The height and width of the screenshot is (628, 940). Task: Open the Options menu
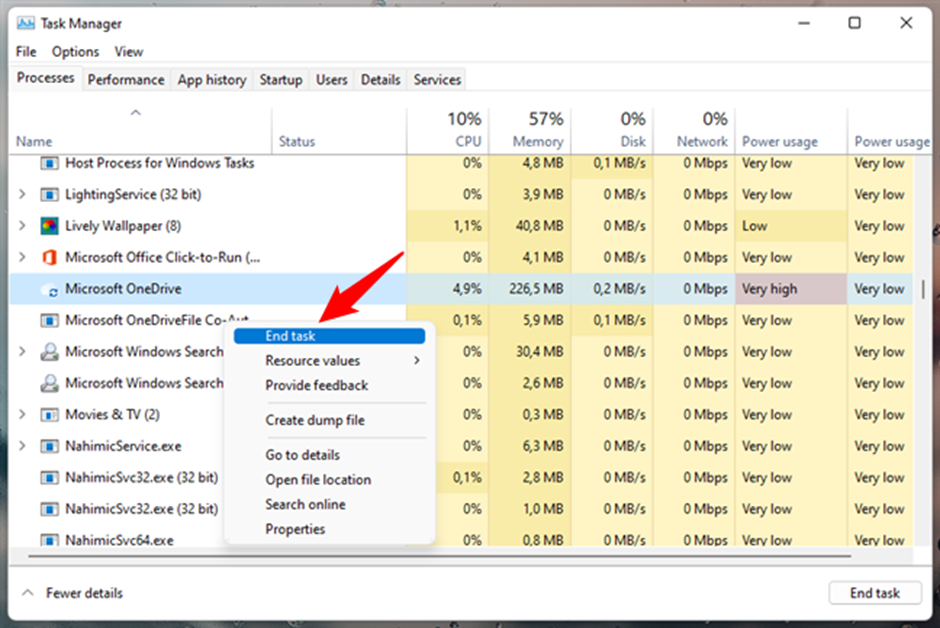(x=76, y=52)
